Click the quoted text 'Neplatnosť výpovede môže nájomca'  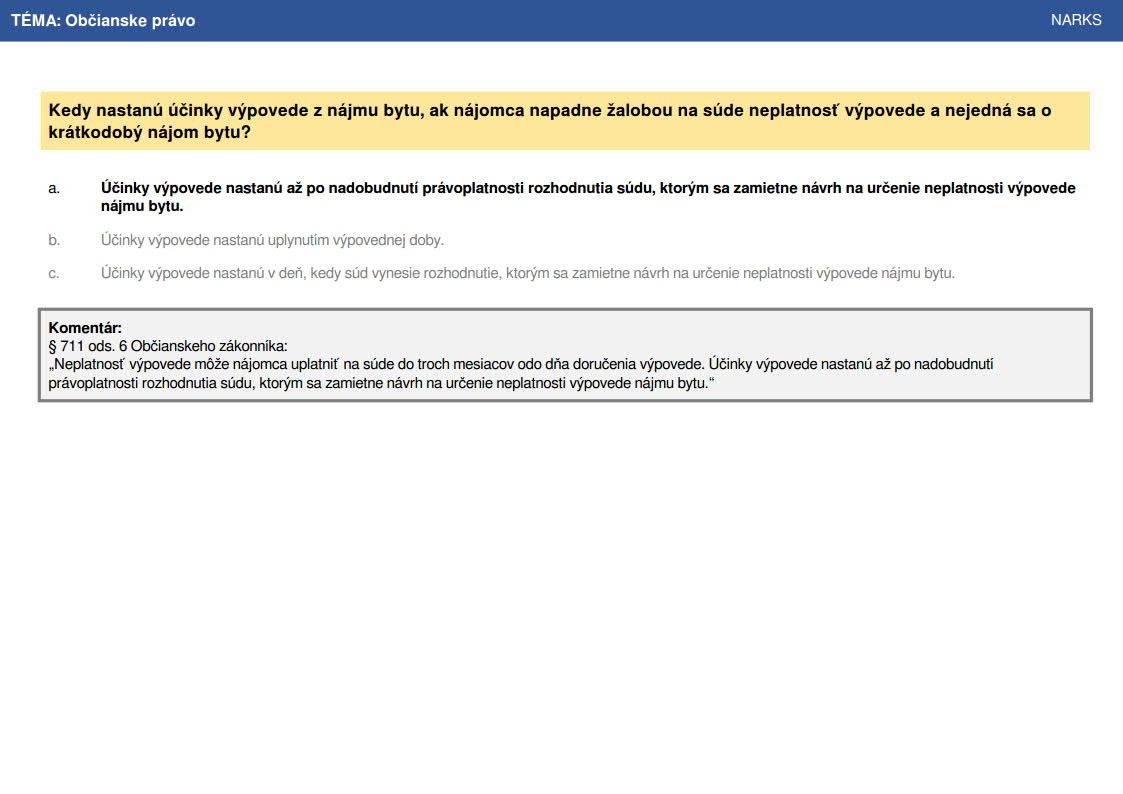(521, 373)
